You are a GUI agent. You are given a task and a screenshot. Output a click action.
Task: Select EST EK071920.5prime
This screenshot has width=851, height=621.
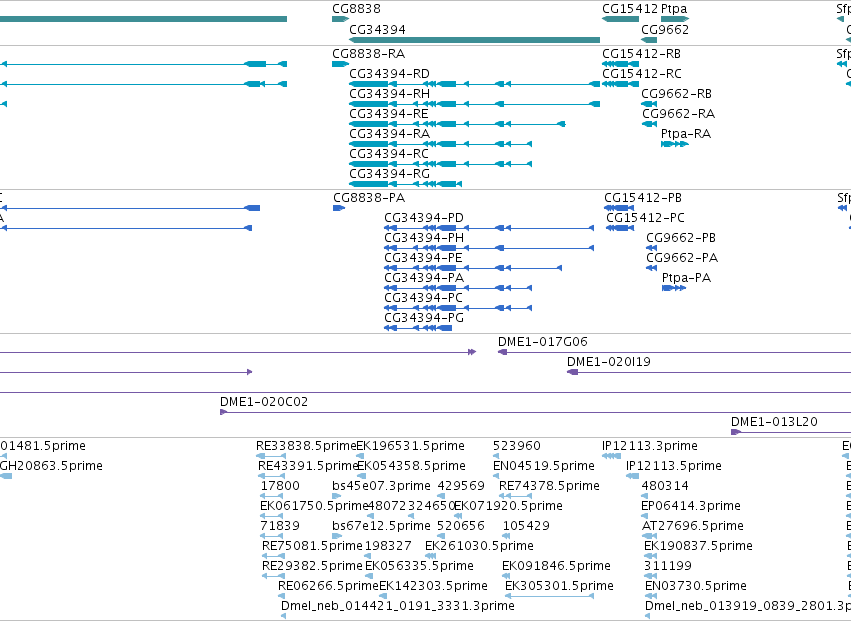(508, 506)
